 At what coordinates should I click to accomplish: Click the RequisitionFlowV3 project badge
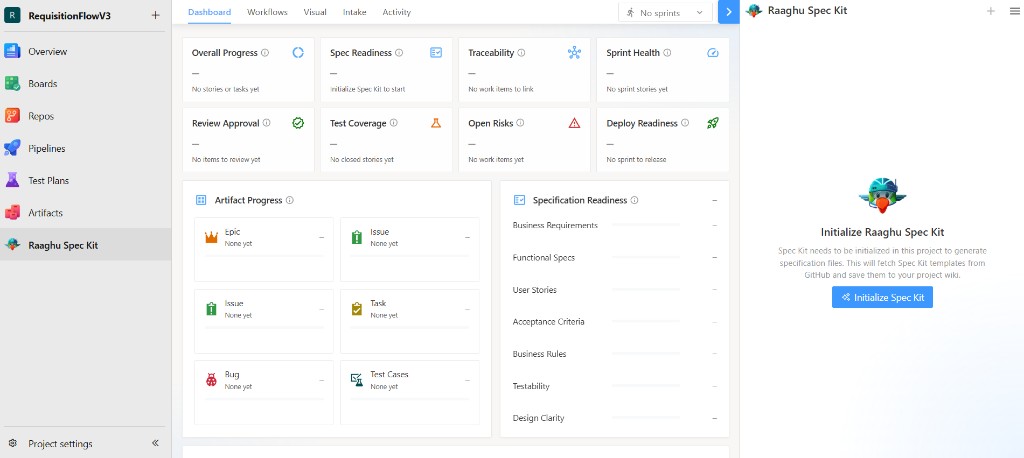point(12,16)
